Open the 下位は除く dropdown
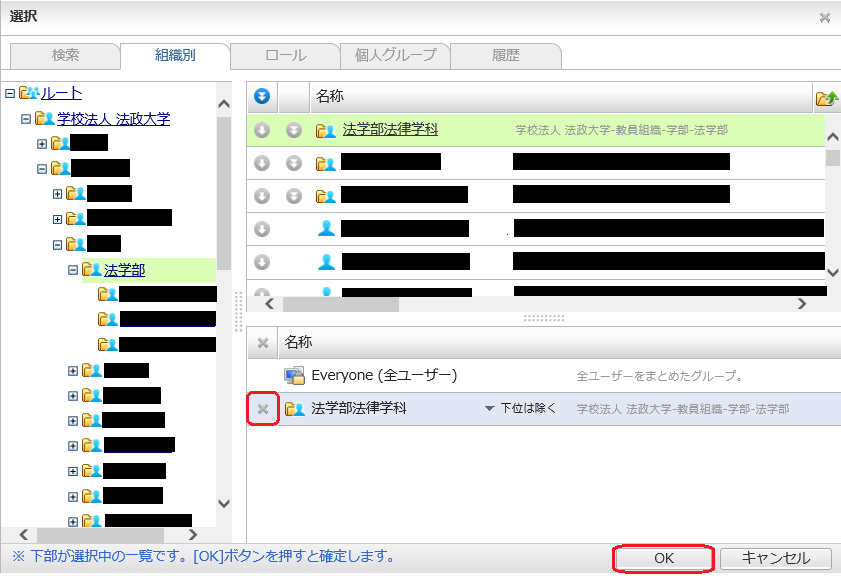 520,408
